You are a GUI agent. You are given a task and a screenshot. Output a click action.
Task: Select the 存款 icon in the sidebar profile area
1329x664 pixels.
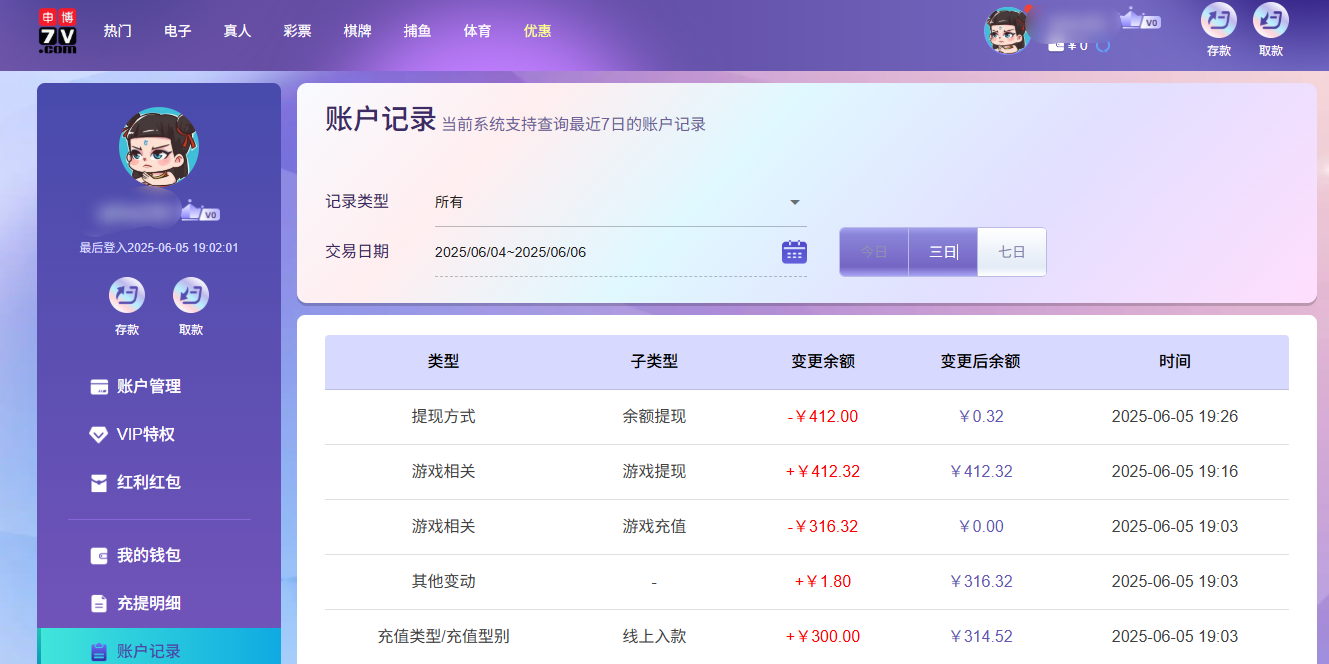[x=127, y=295]
